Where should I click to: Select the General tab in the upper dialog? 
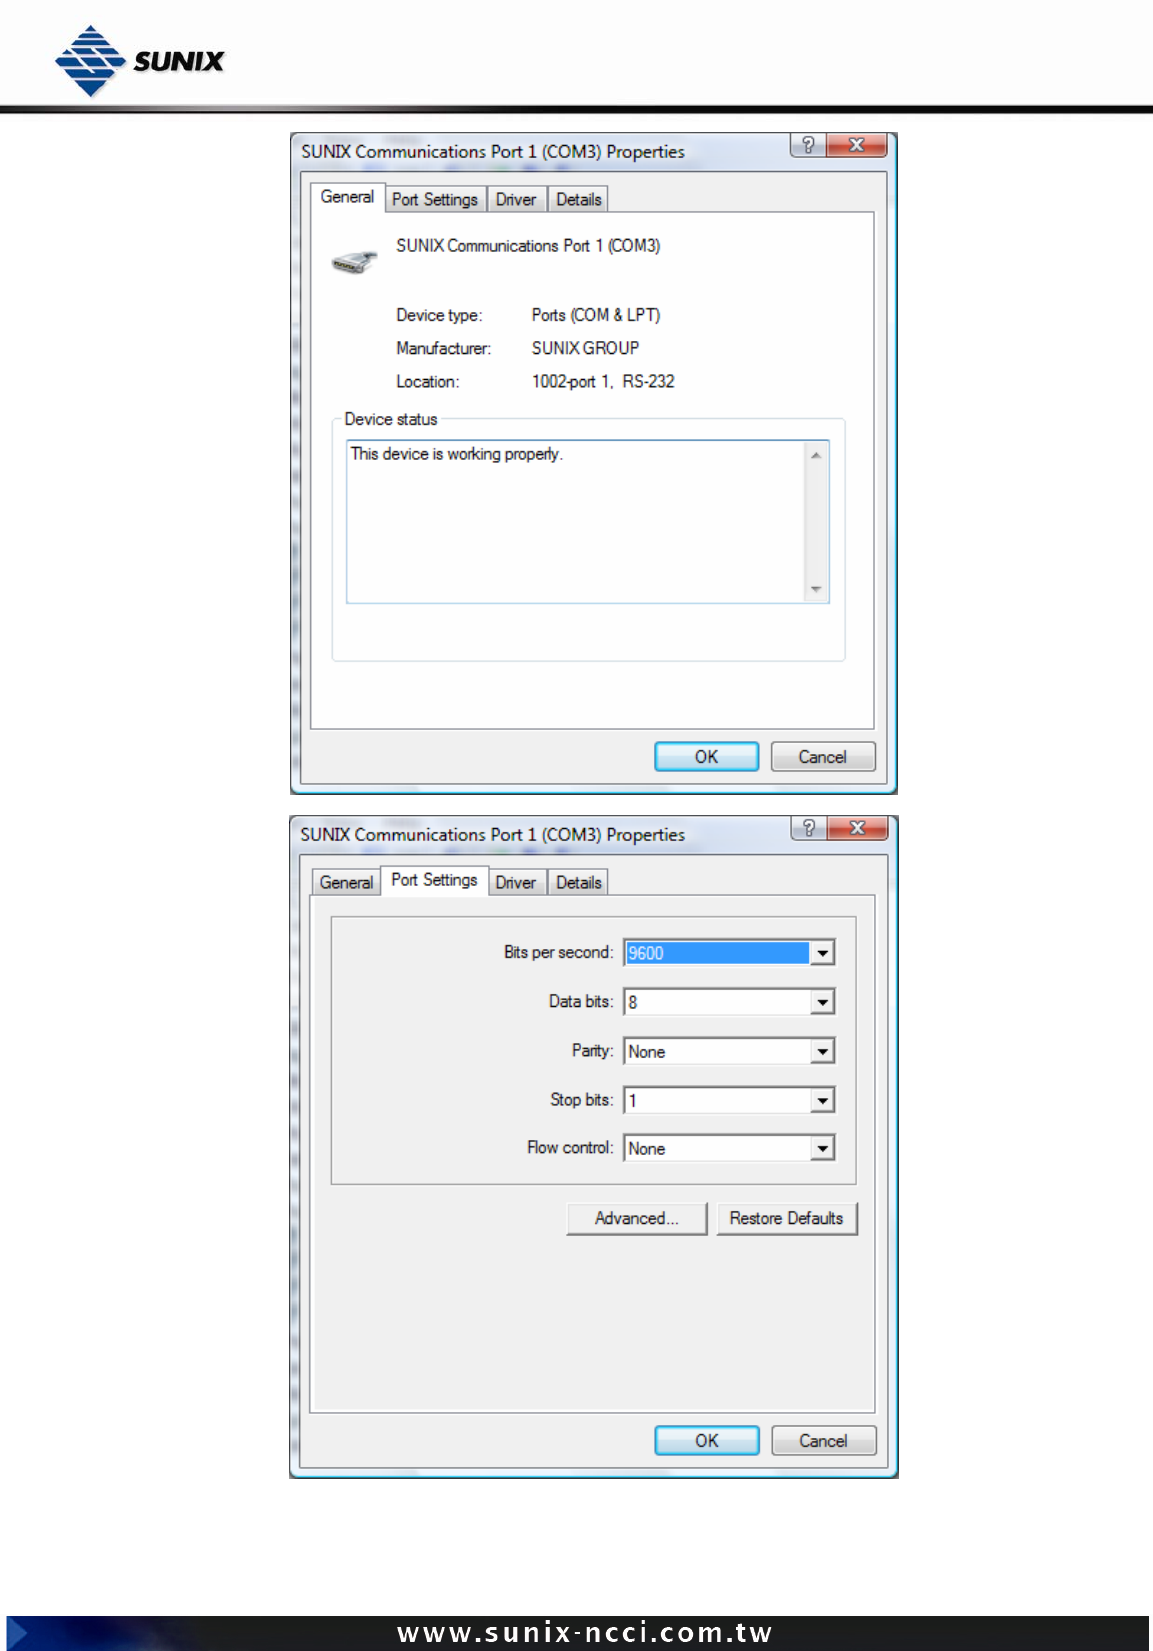[347, 197]
